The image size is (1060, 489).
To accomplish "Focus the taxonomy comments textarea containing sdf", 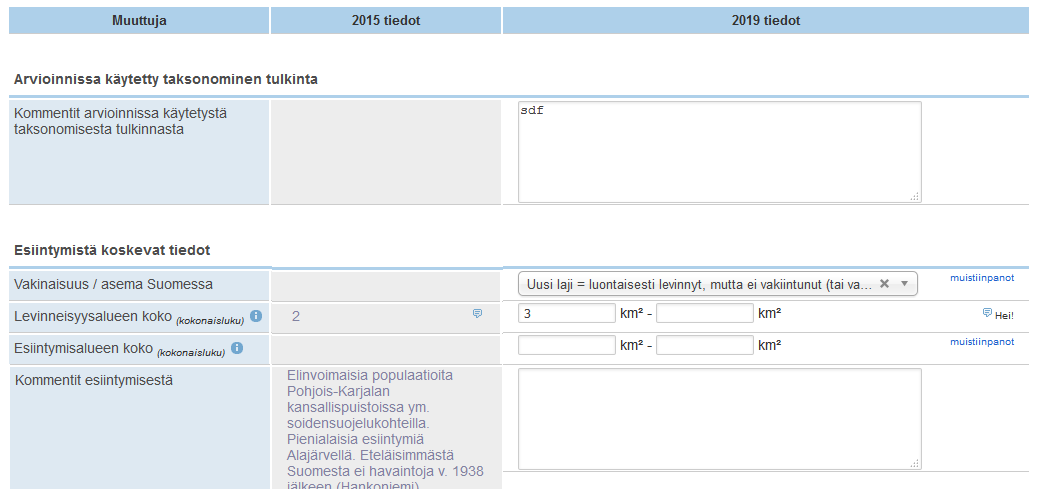I will point(719,152).
